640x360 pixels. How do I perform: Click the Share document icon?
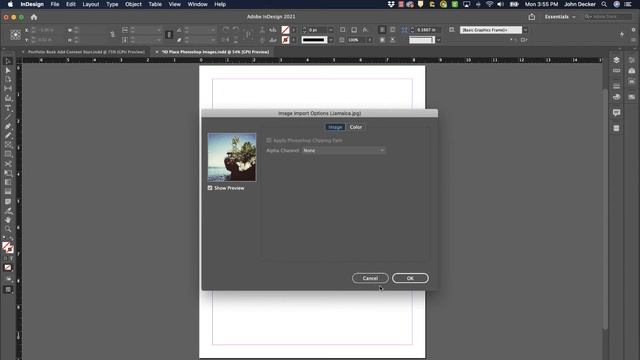point(531,17)
